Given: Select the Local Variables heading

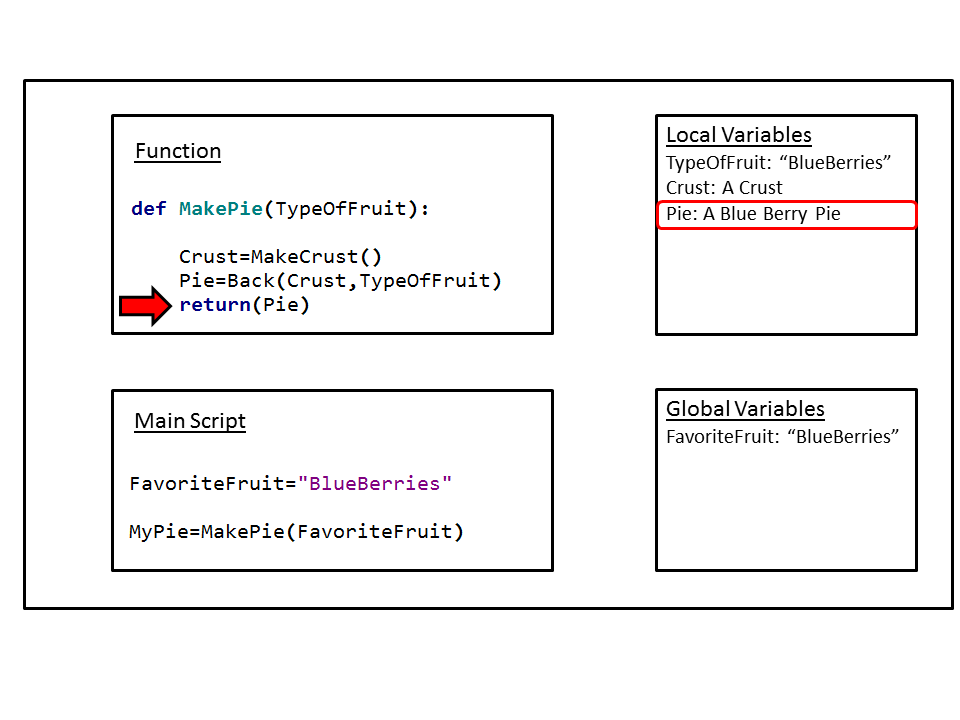Looking at the screenshot, I should (738, 135).
